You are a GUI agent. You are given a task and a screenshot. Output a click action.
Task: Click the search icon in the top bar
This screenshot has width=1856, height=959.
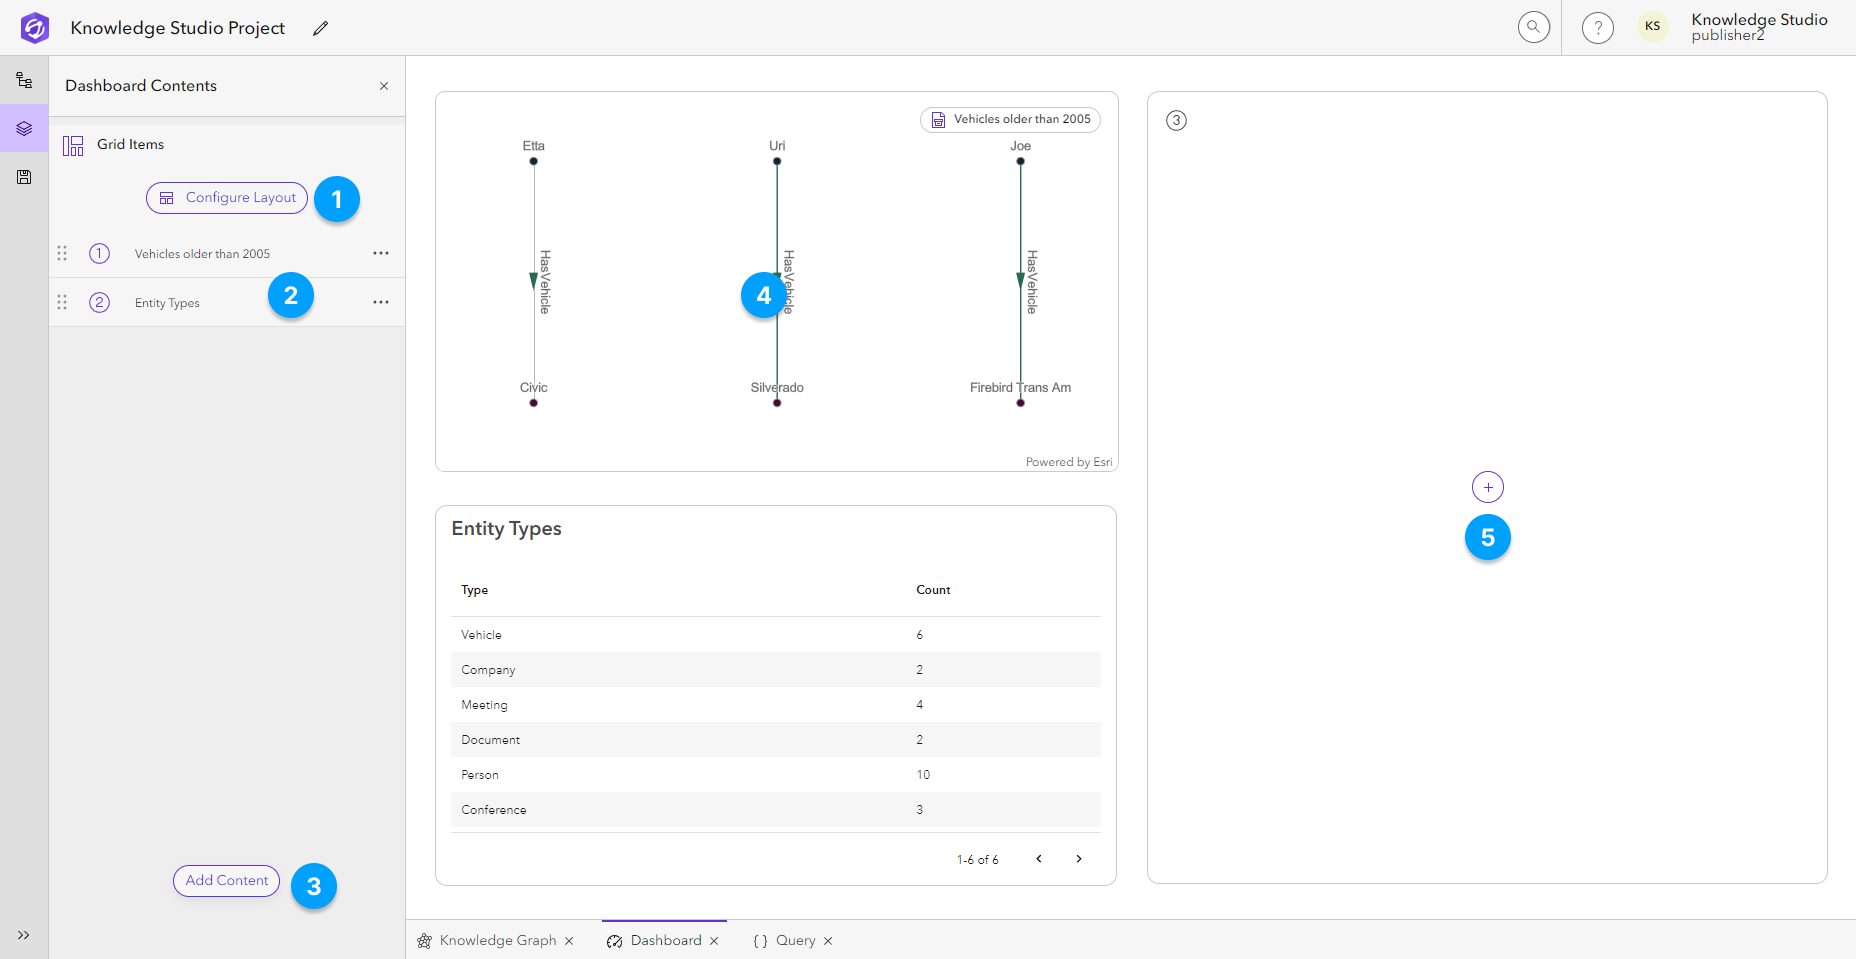[x=1534, y=27]
